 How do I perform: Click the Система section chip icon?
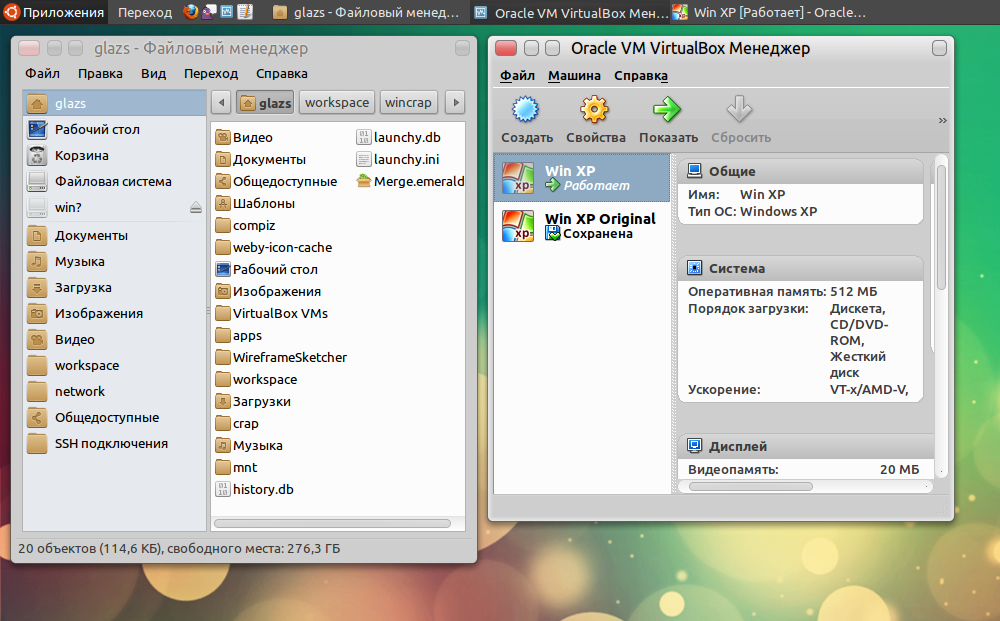[695, 268]
